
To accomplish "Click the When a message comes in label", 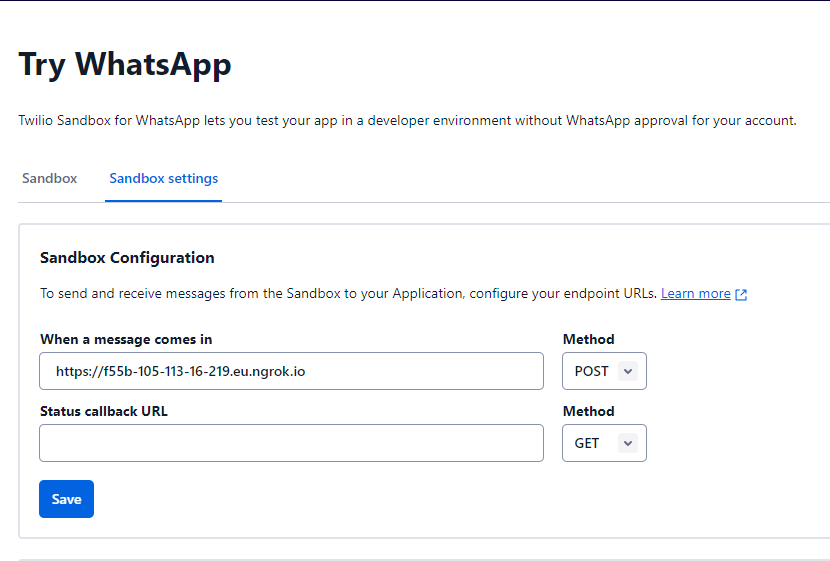I will [126, 339].
